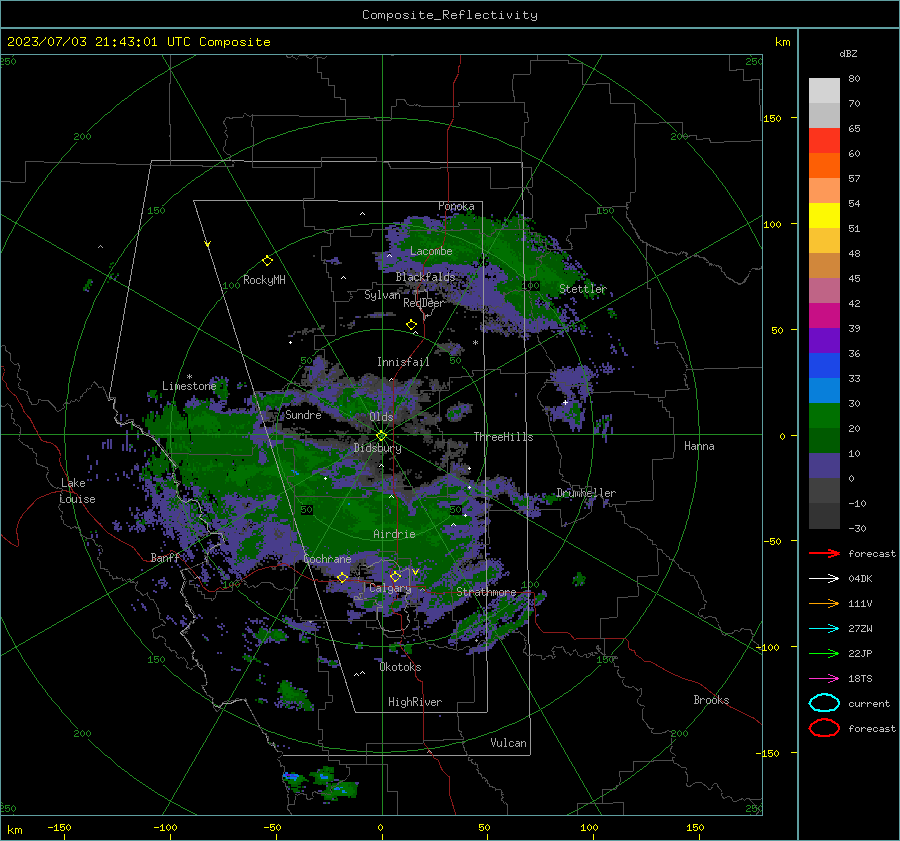Click the Limestone label
Viewport: 900px width, 841px height.
189,386
